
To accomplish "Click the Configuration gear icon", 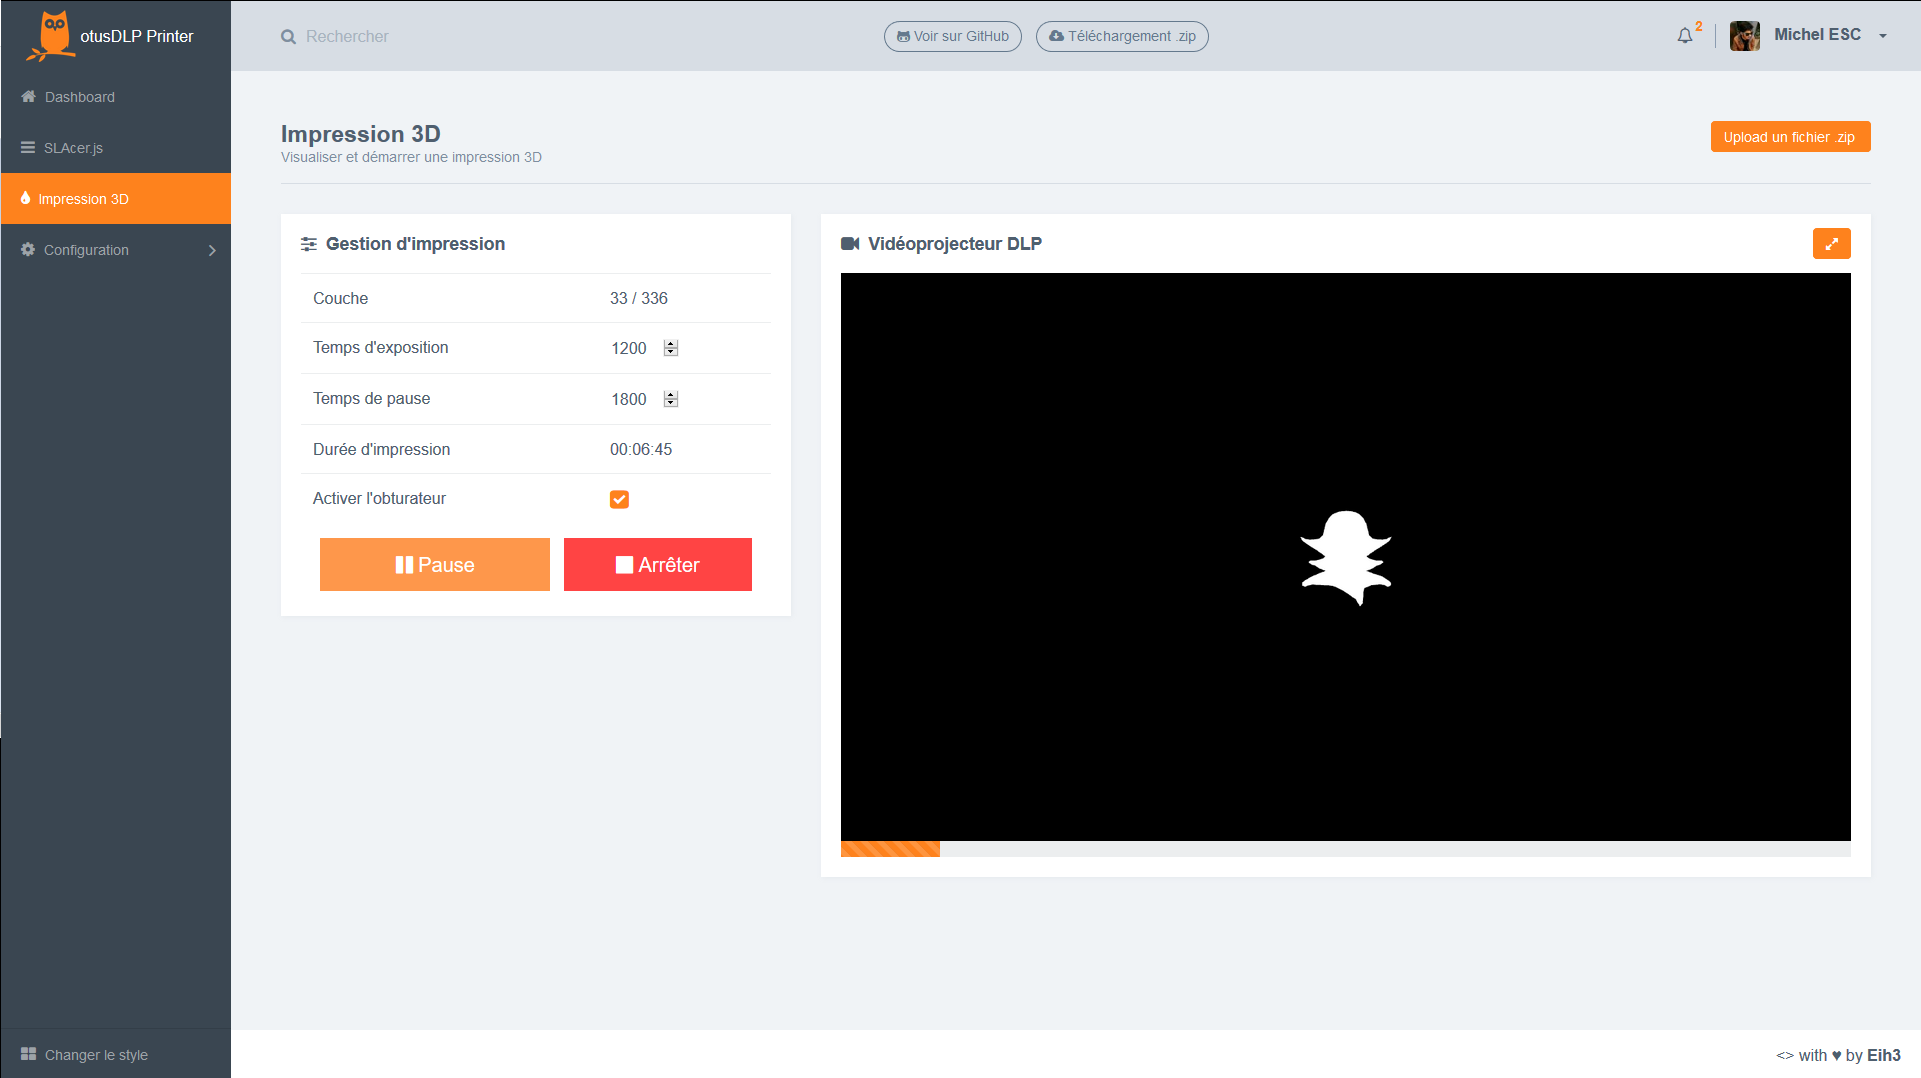I will tap(28, 250).
